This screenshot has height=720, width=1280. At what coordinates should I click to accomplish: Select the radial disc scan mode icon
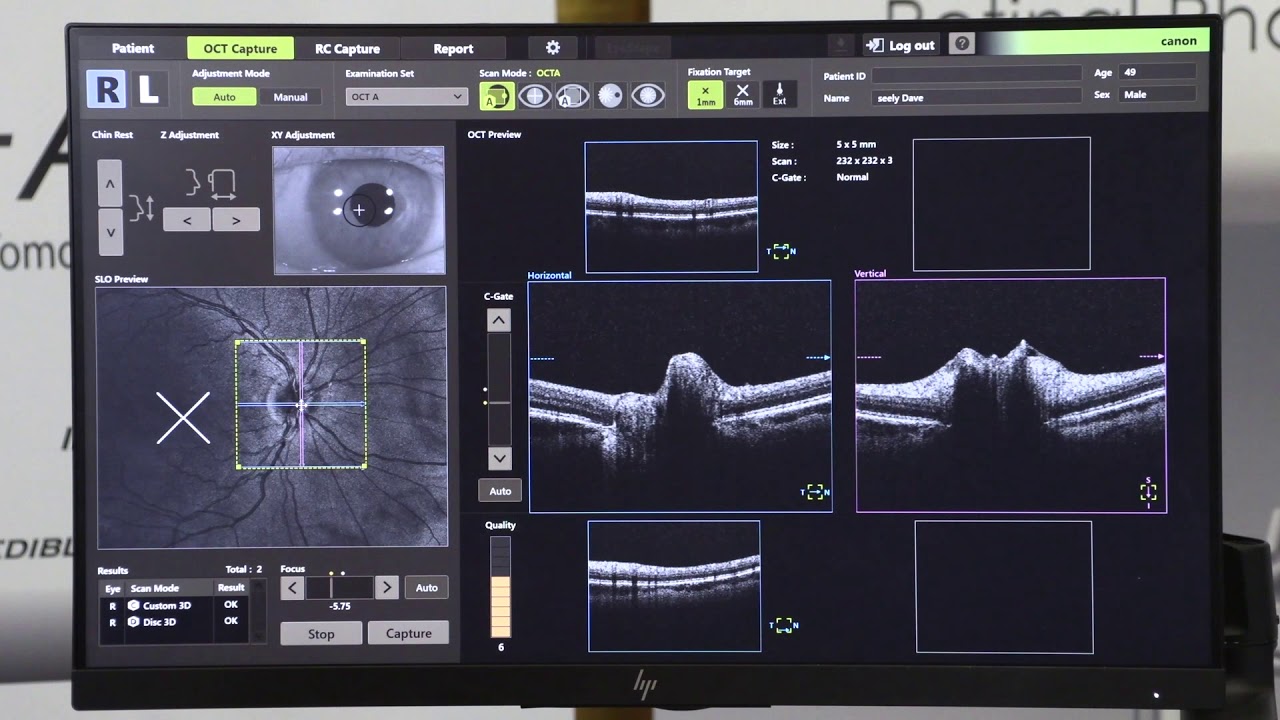[x=610, y=96]
